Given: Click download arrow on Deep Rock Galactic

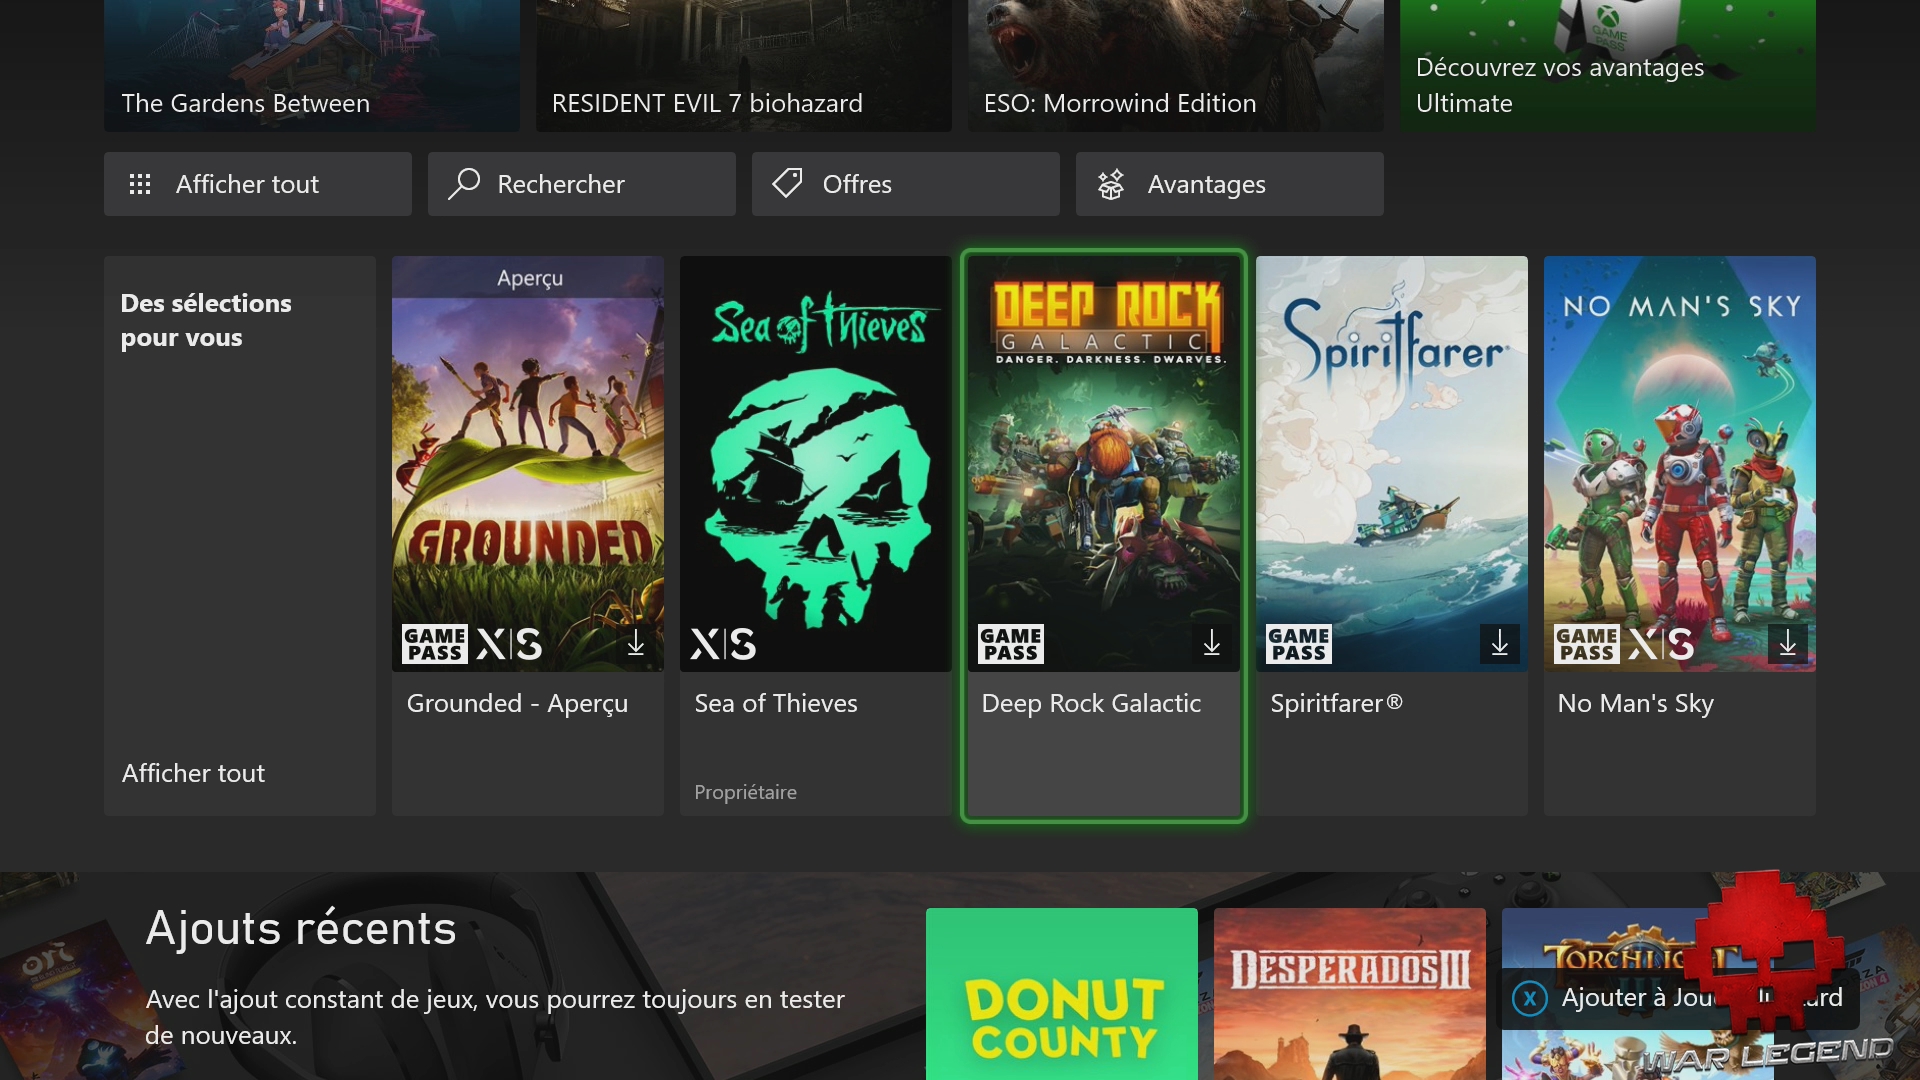Looking at the screenshot, I should click(1212, 644).
